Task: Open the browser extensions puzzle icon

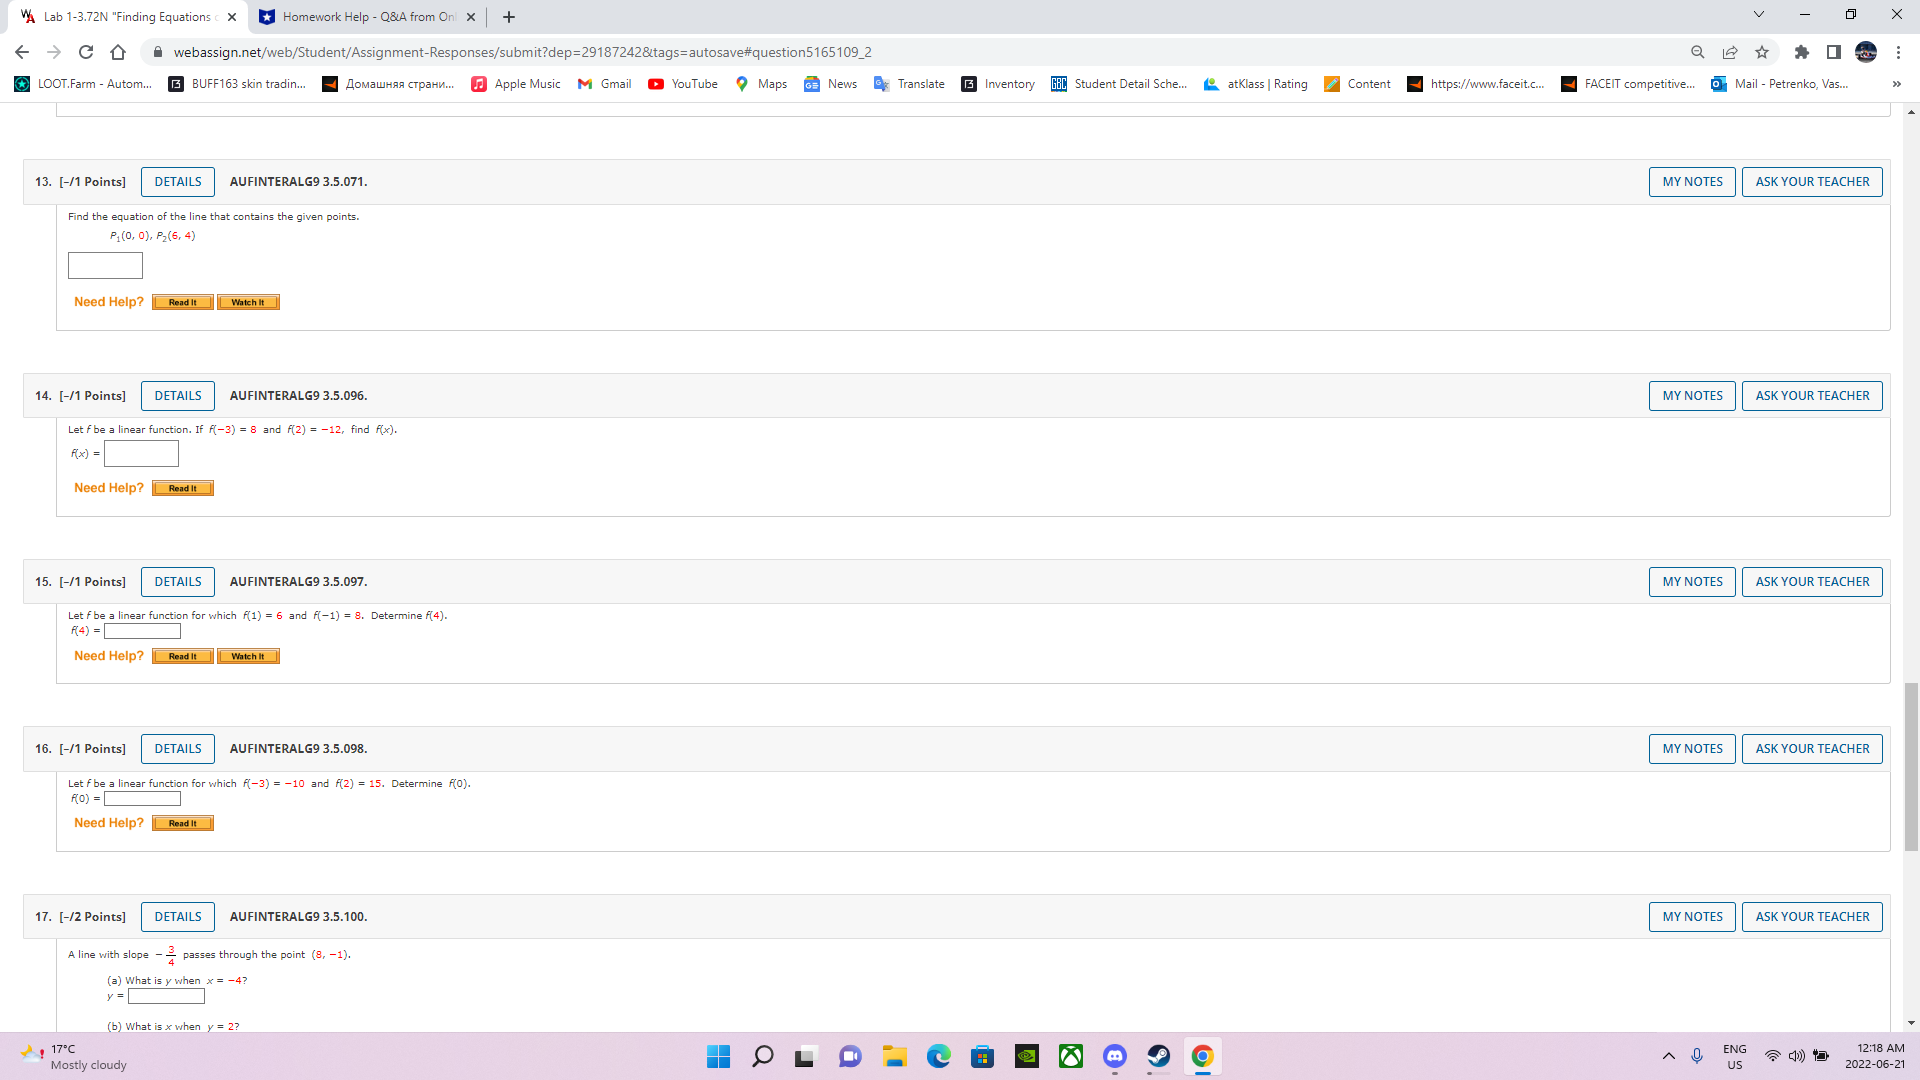Action: (1802, 52)
